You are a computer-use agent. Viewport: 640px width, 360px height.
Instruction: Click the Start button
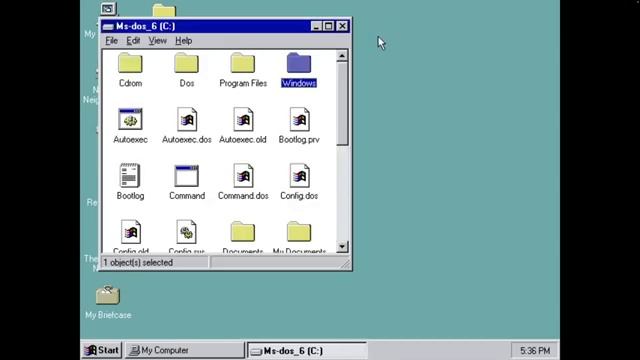point(102,350)
